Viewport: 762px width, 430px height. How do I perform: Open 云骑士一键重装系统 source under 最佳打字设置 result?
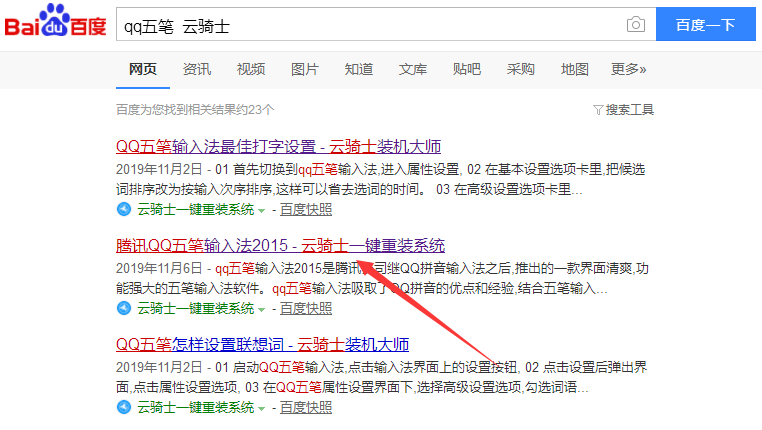coord(196,209)
